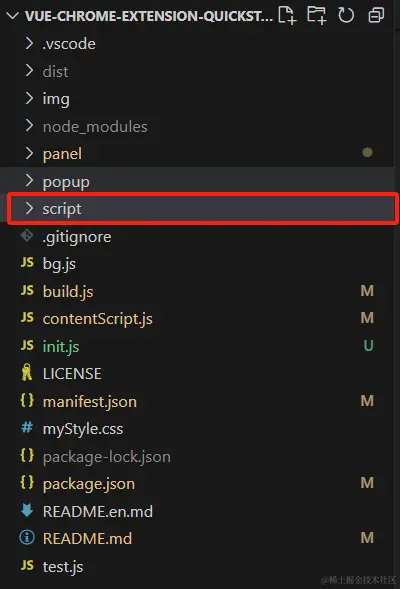Click the download-arrow icon beside README.en.md
400x589 pixels.
point(27,510)
